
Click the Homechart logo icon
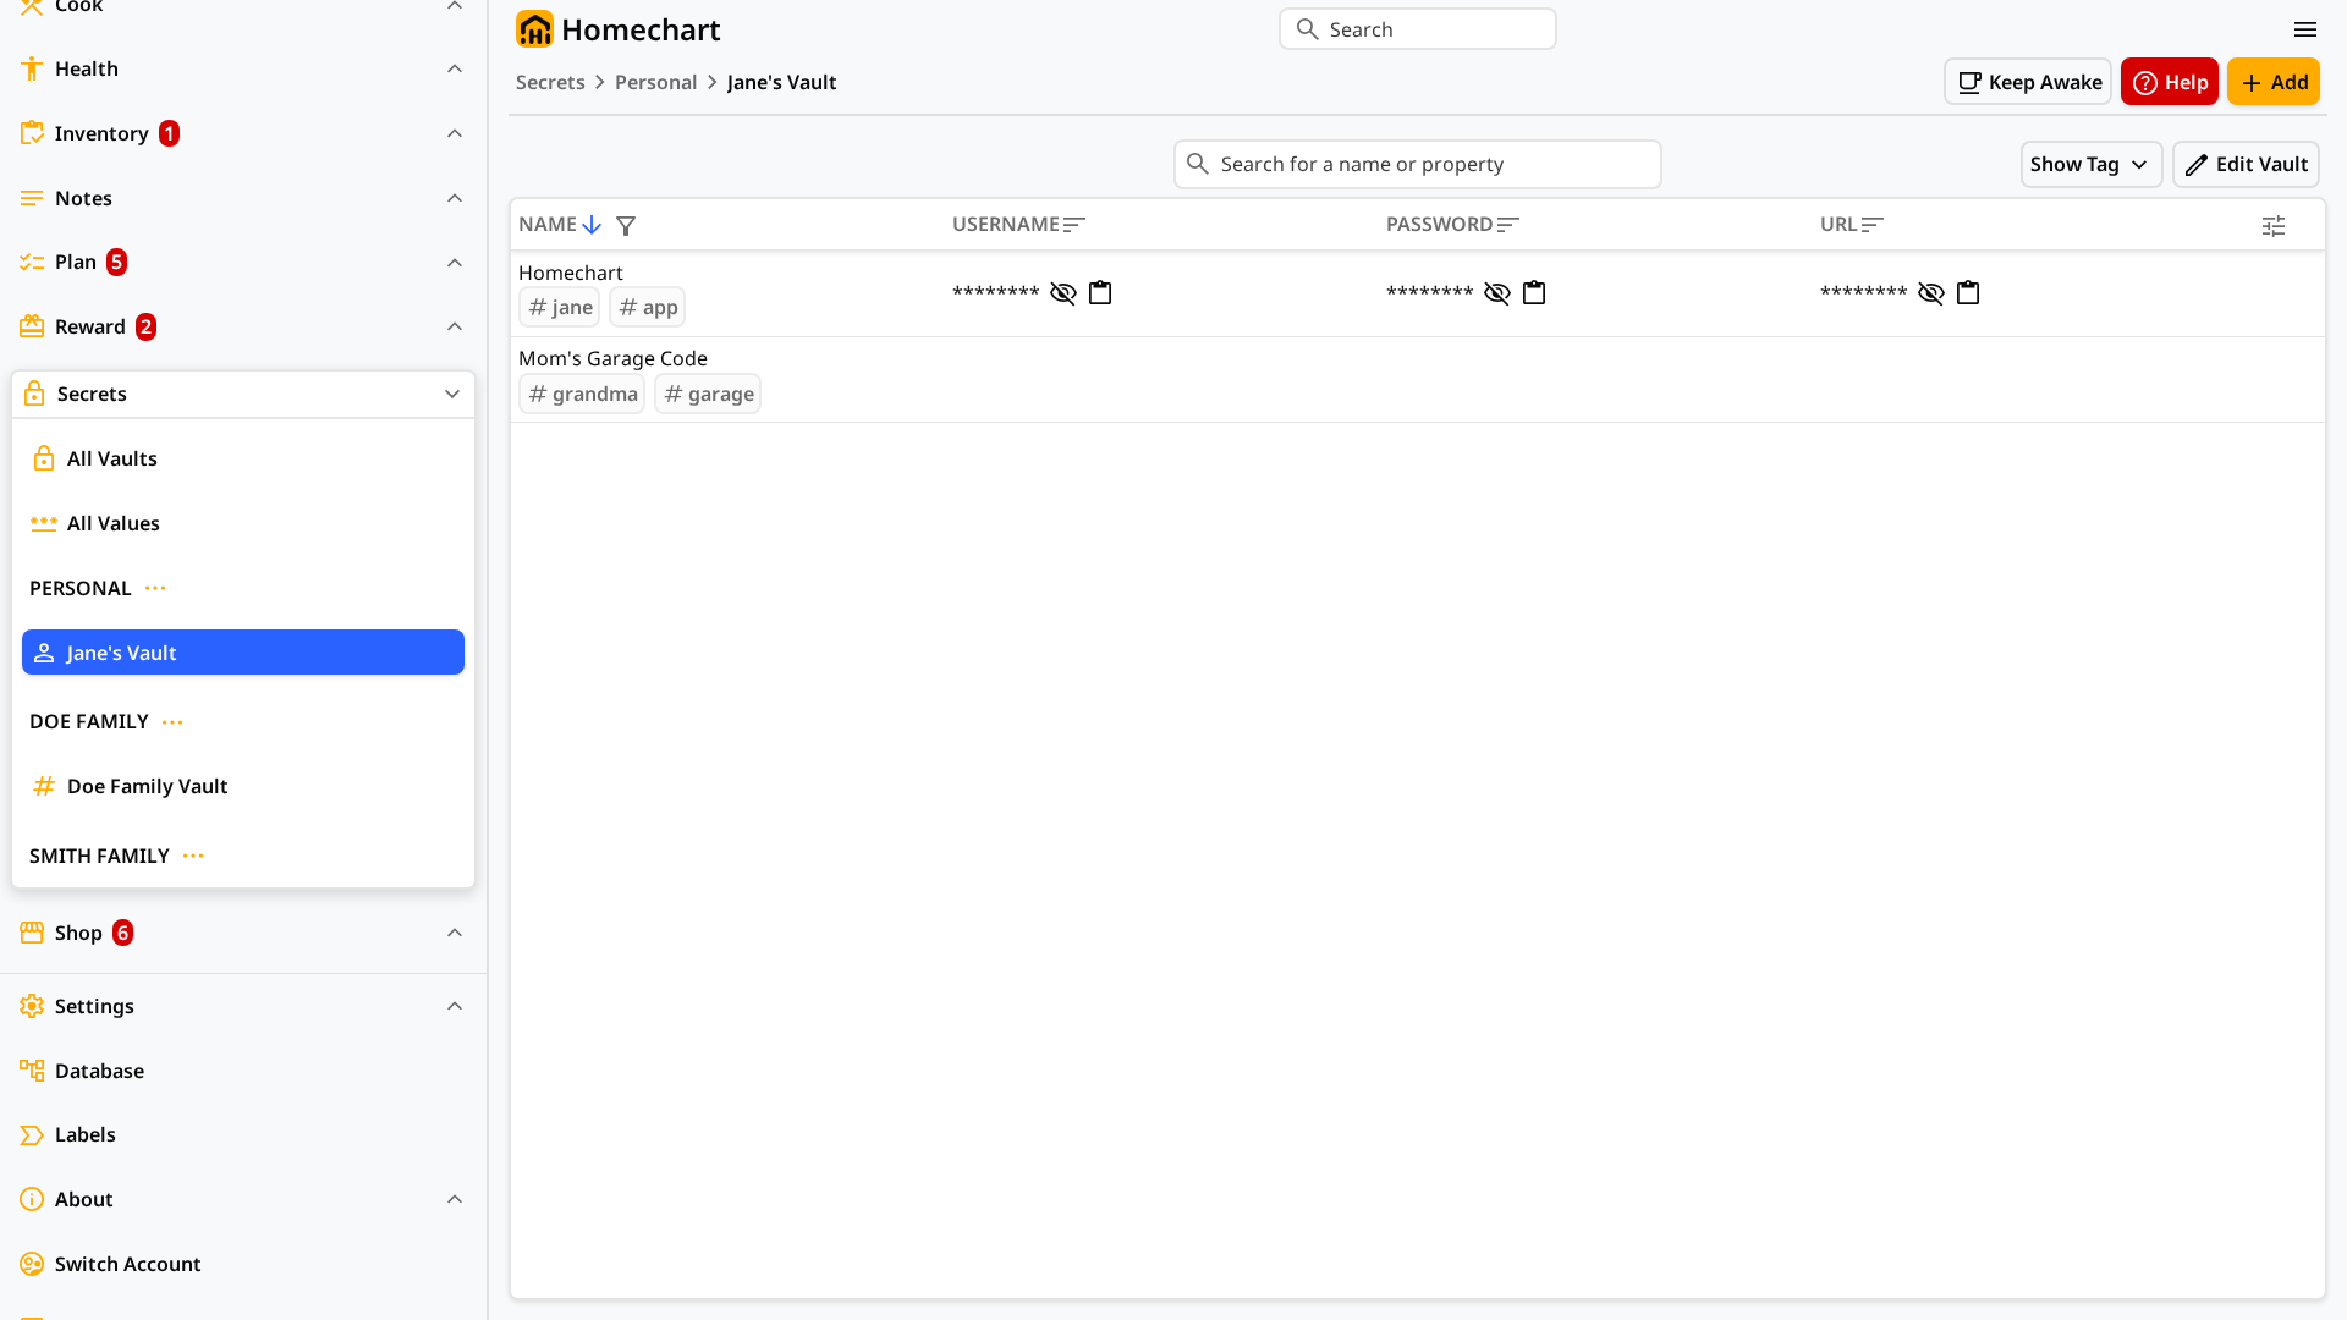point(534,30)
